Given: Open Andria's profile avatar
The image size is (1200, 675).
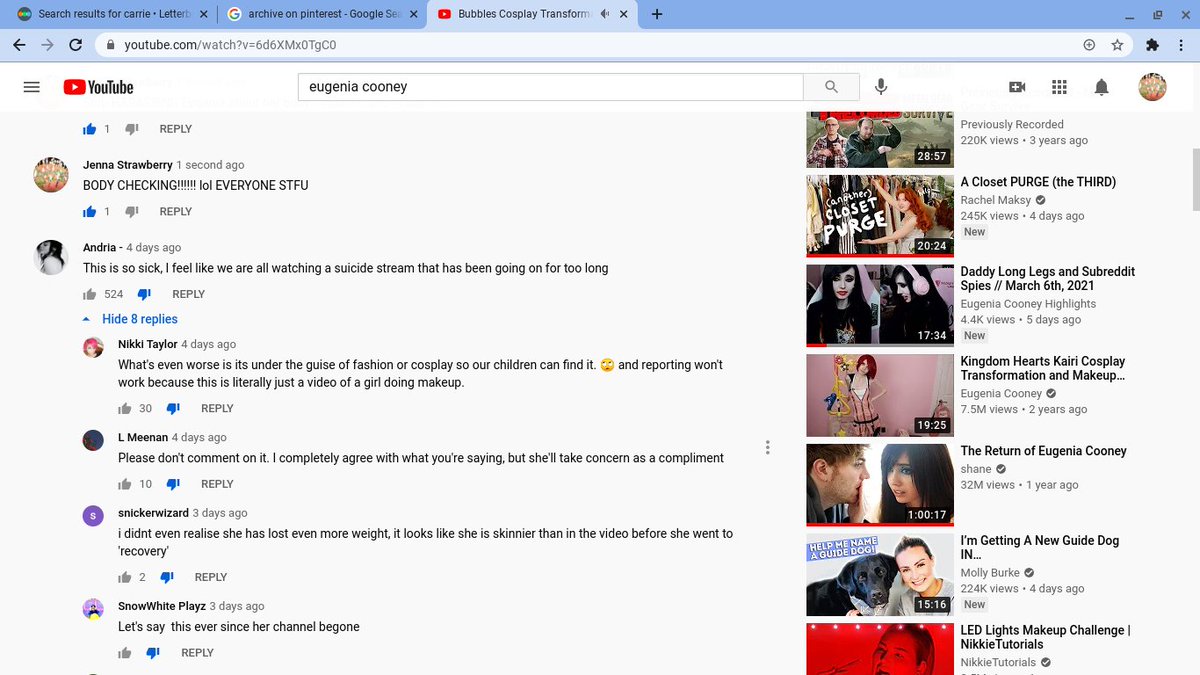Looking at the screenshot, I should point(51,258).
